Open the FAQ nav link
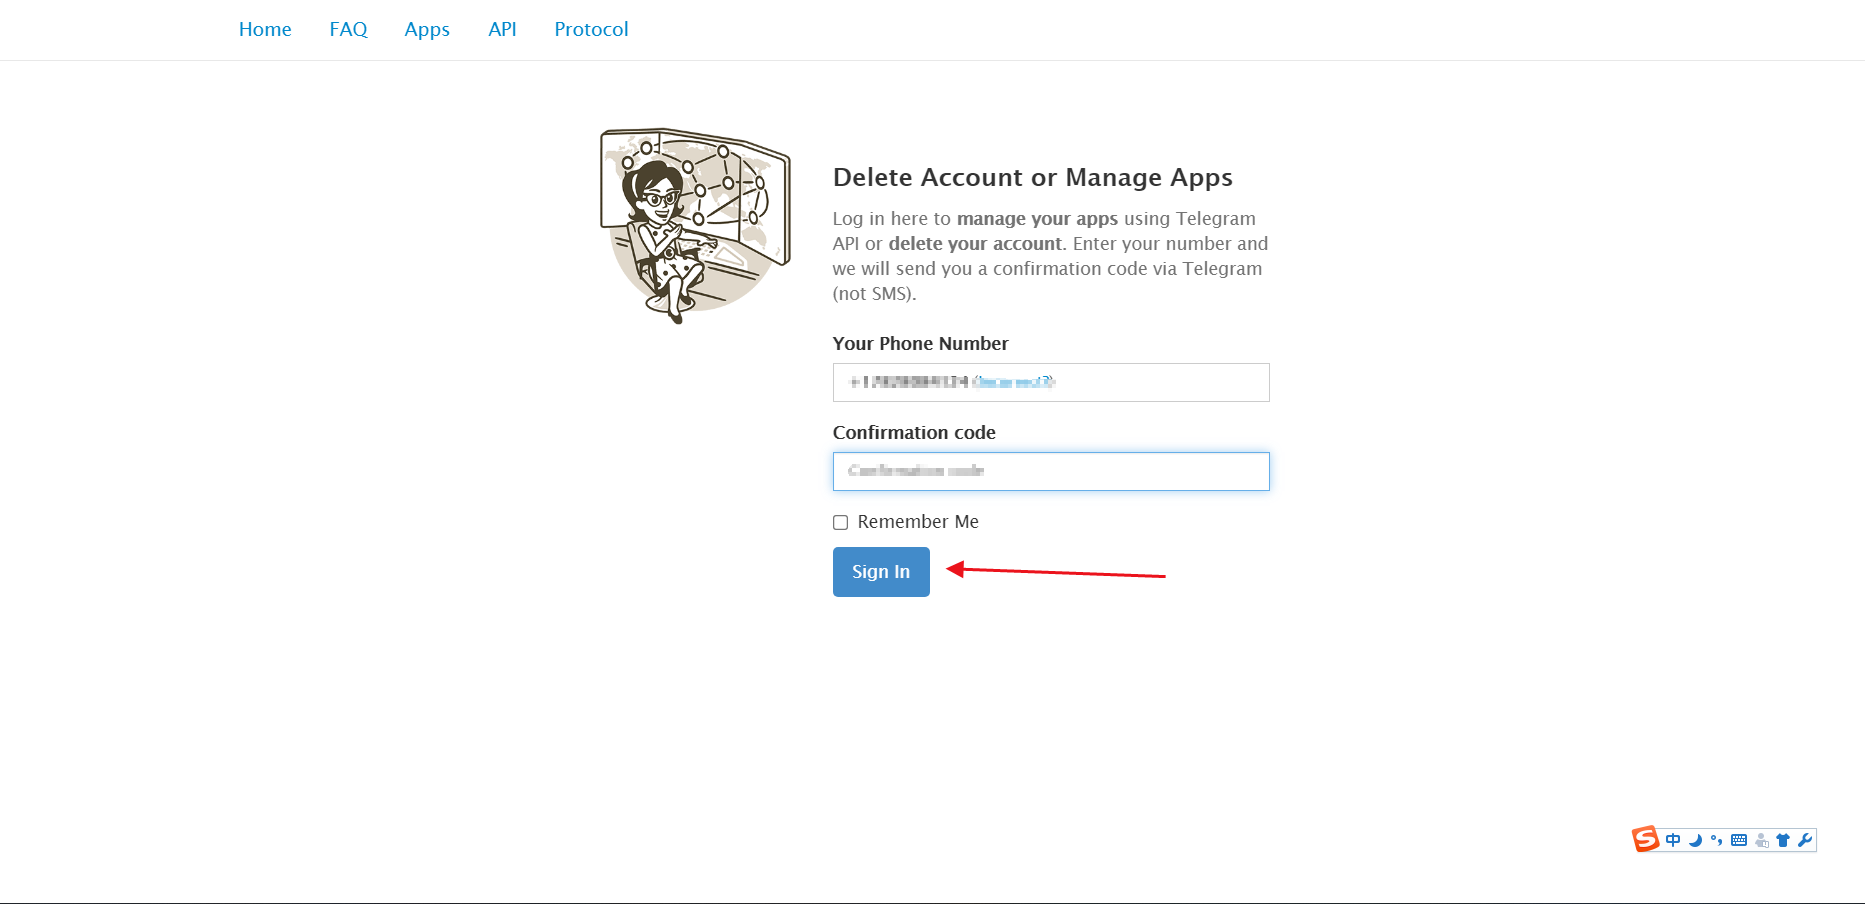This screenshot has width=1865, height=904. (348, 30)
